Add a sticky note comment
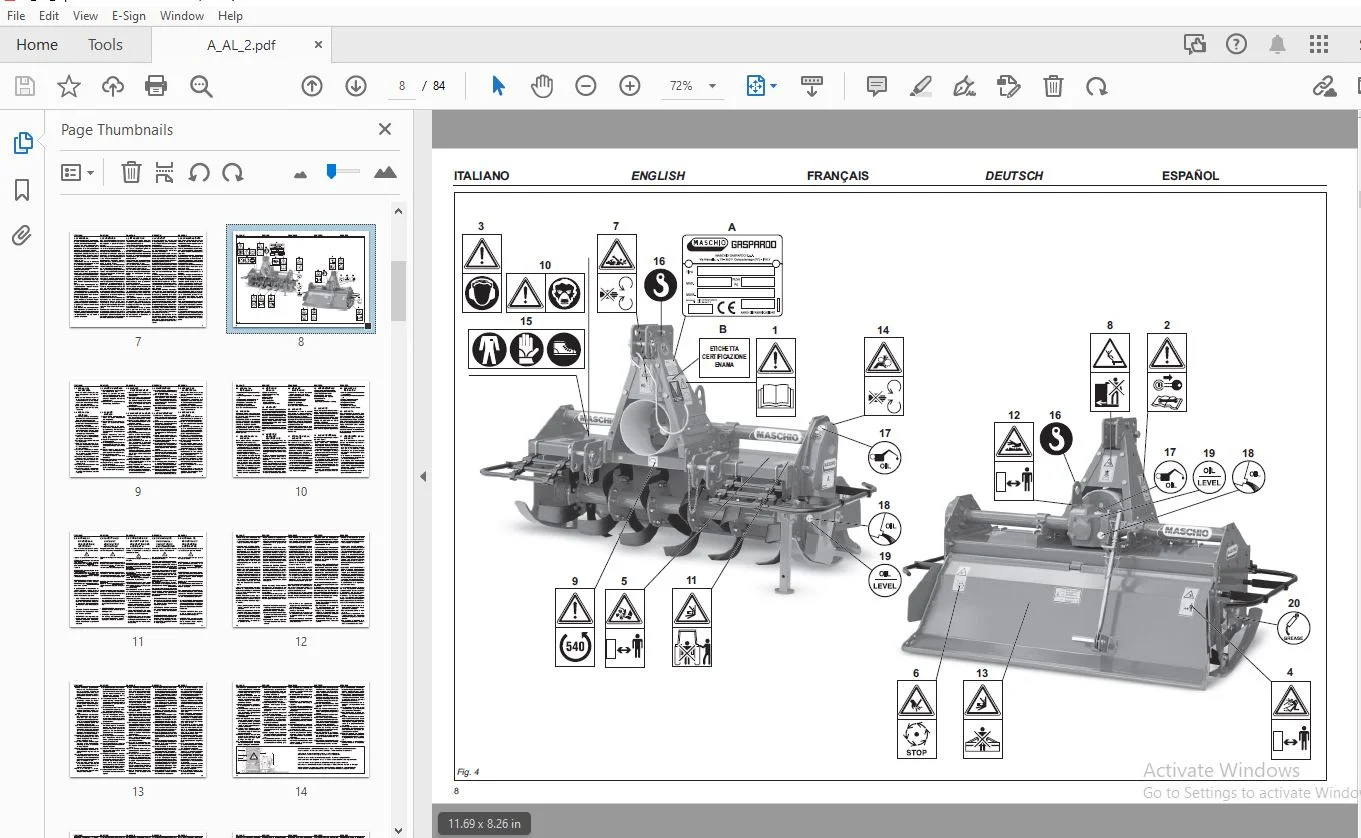1361x838 pixels. (x=877, y=87)
